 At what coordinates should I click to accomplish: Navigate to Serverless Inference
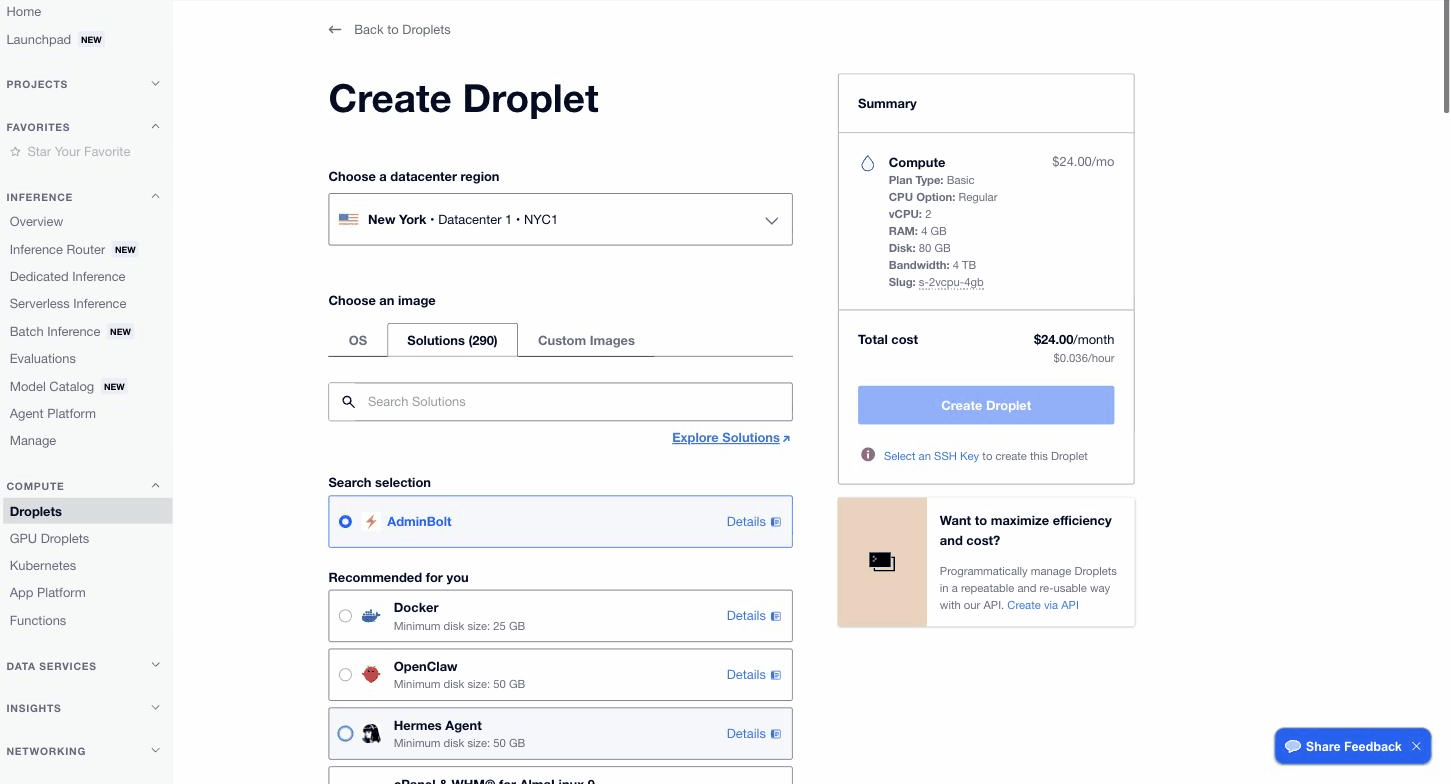click(68, 304)
